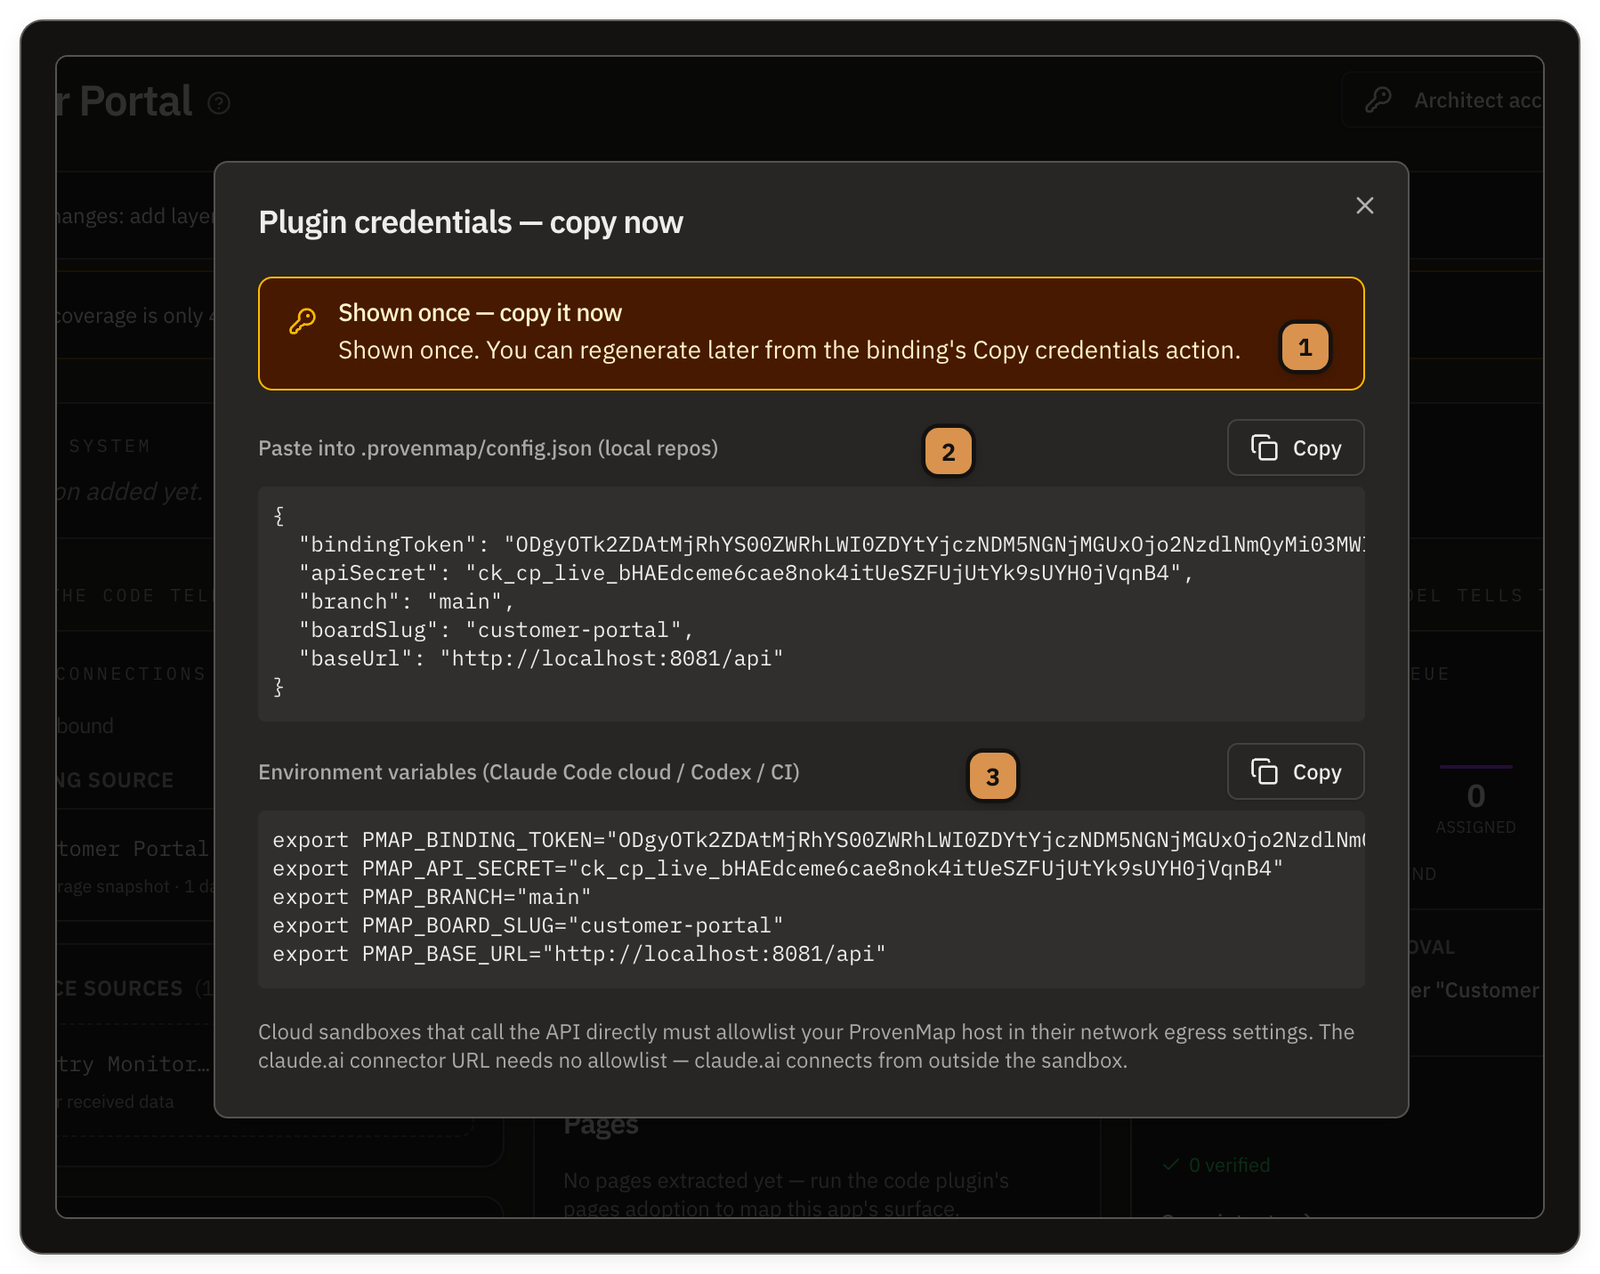Click the export PMAP_BINDING_TOKEN line
This screenshot has width=1600, height=1274.
tap(819, 840)
